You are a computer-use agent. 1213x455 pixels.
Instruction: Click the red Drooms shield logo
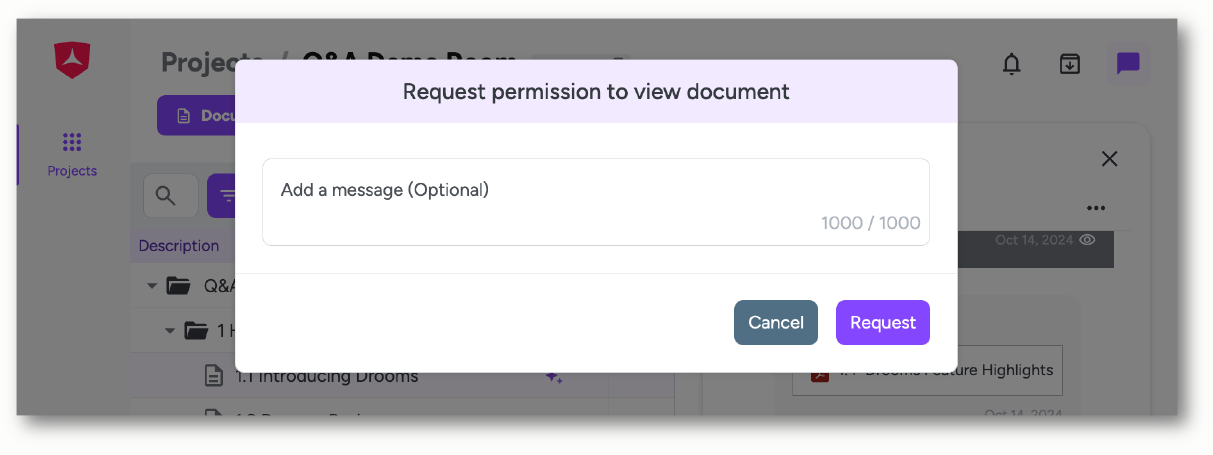click(72, 60)
